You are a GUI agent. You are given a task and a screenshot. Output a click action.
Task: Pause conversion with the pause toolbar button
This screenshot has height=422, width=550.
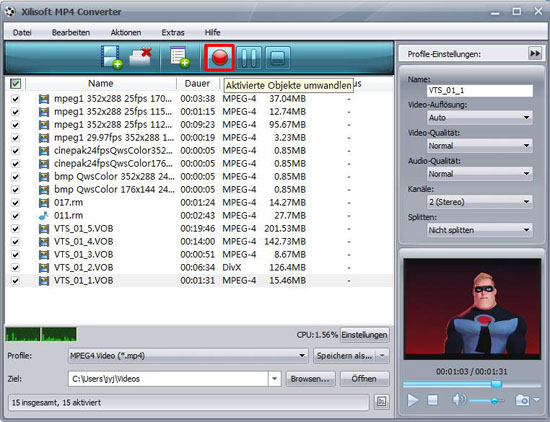click(x=249, y=58)
